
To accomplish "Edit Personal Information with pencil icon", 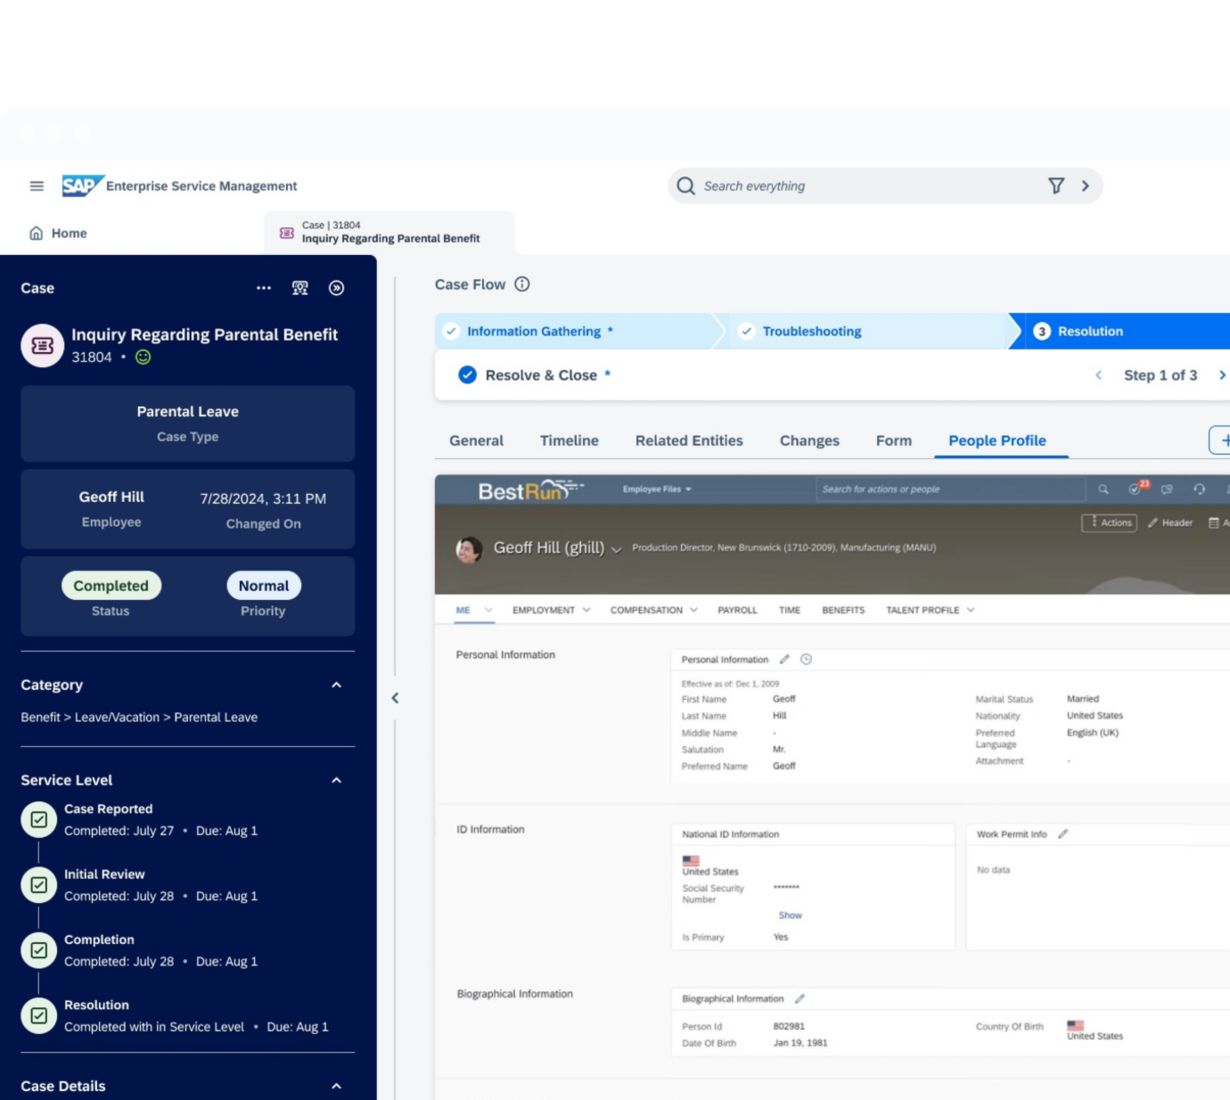I will pos(785,660).
